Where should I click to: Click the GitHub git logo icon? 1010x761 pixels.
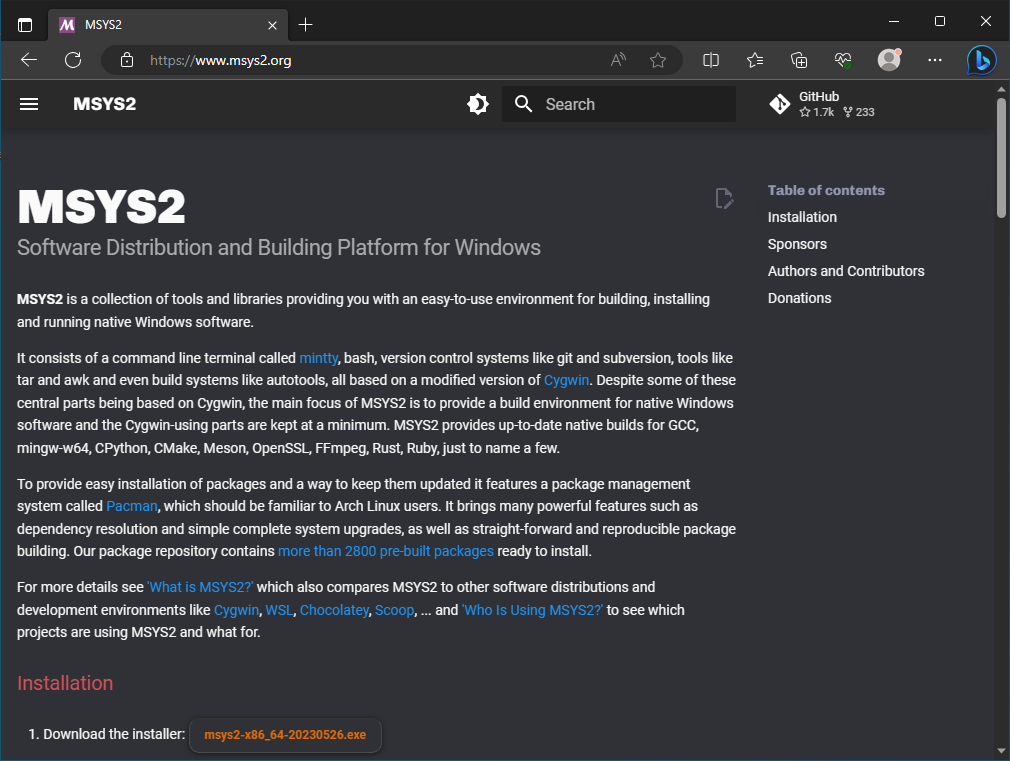click(x=779, y=104)
